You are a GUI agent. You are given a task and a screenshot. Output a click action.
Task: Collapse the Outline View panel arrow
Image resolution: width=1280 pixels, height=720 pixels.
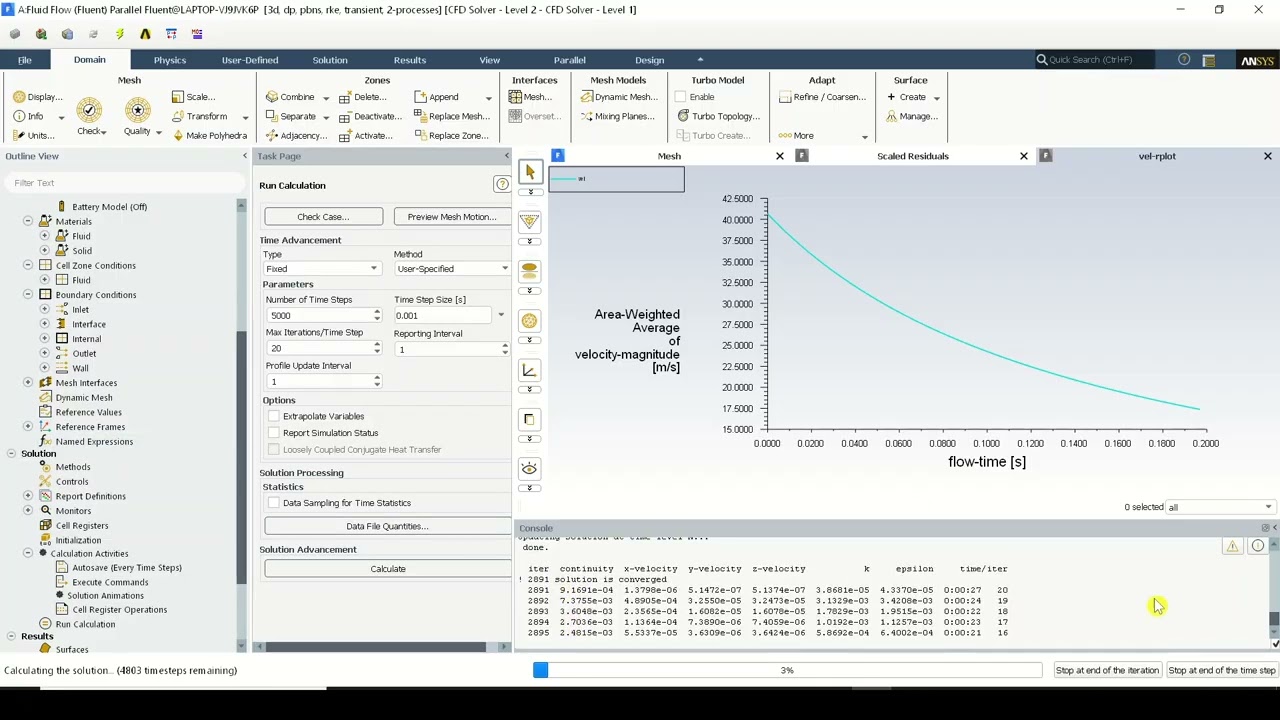click(245, 156)
